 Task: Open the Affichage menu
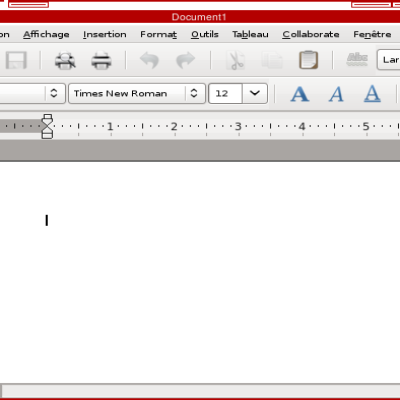click(46, 34)
